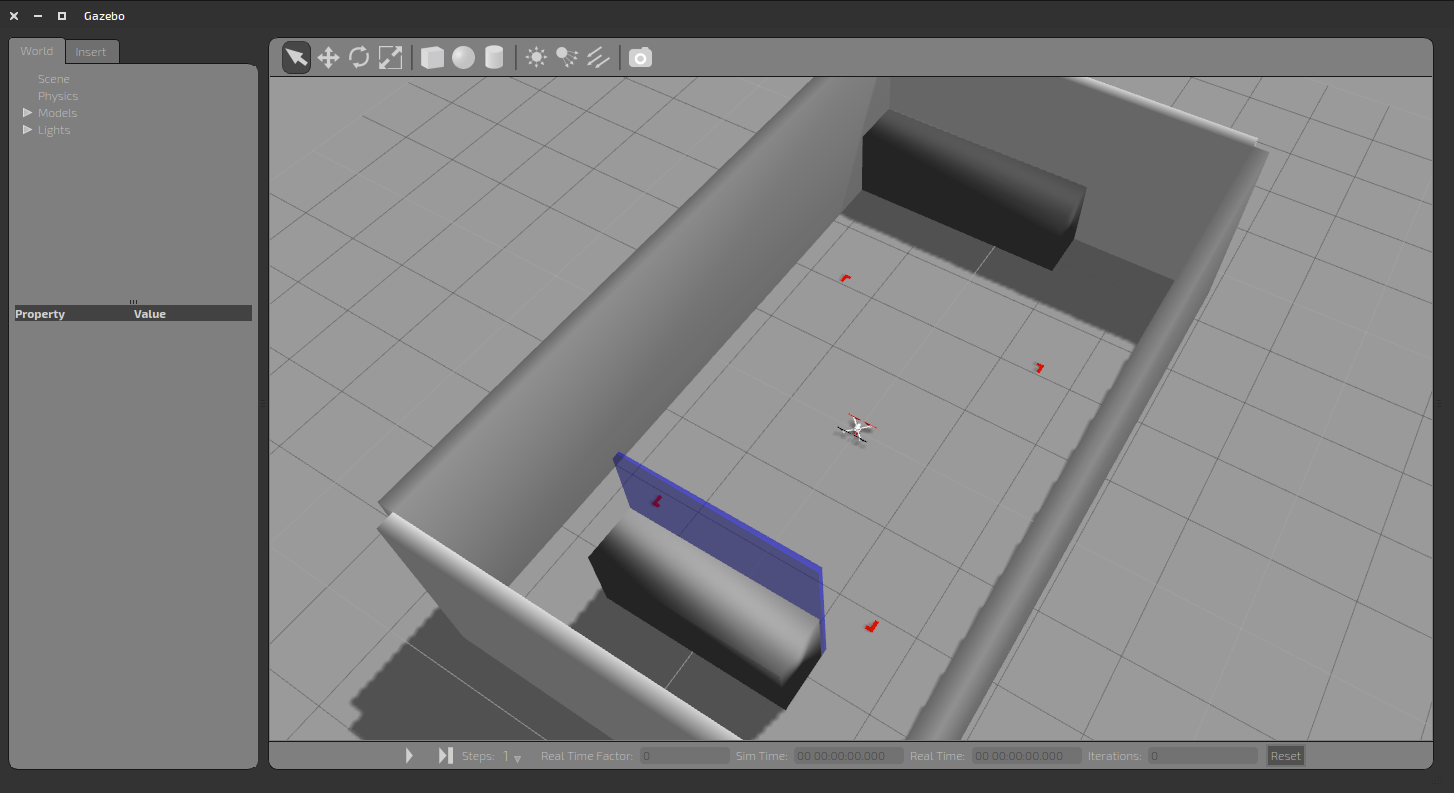This screenshot has width=1454, height=793.
Task: Click the directional light icon
Action: click(x=598, y=58)
